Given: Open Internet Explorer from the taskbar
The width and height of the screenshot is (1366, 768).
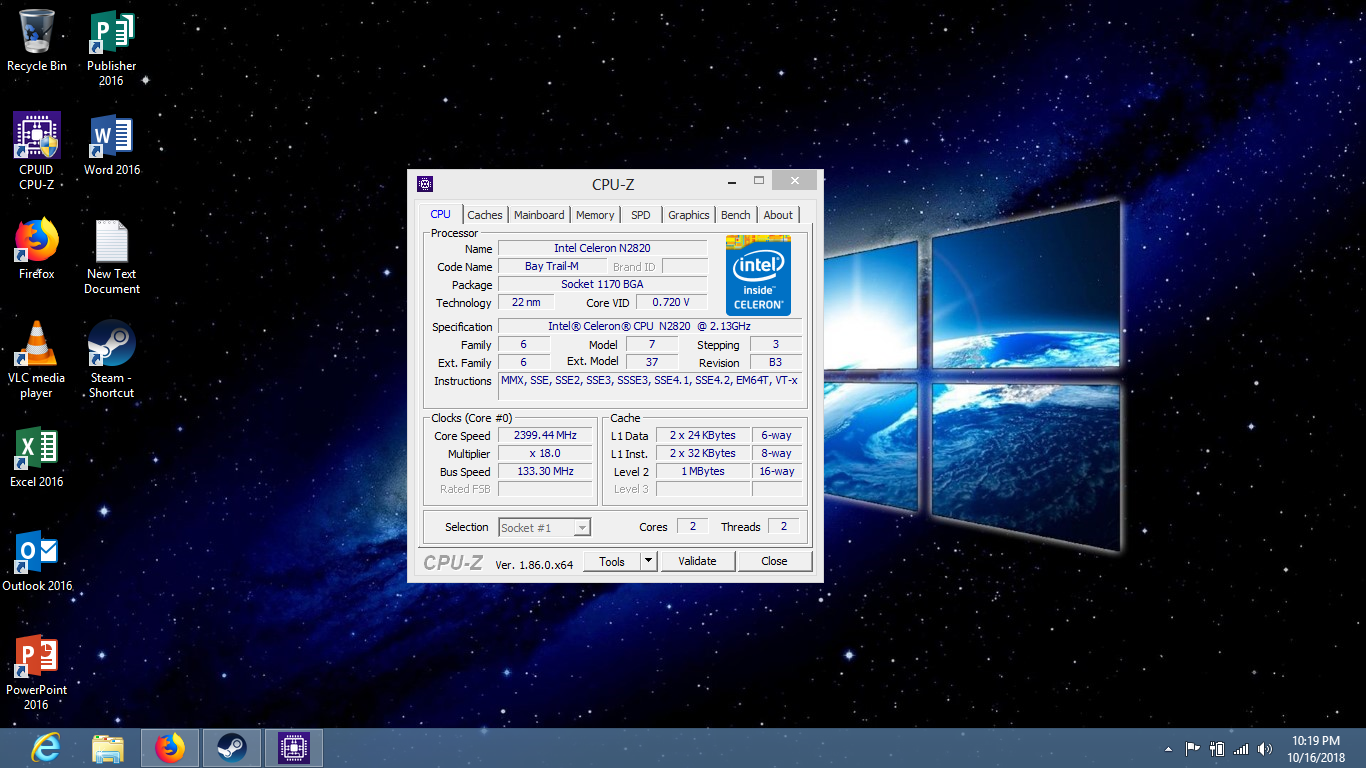Looking at the screenshot, I should pyautogui.click(x=46, y=748).
